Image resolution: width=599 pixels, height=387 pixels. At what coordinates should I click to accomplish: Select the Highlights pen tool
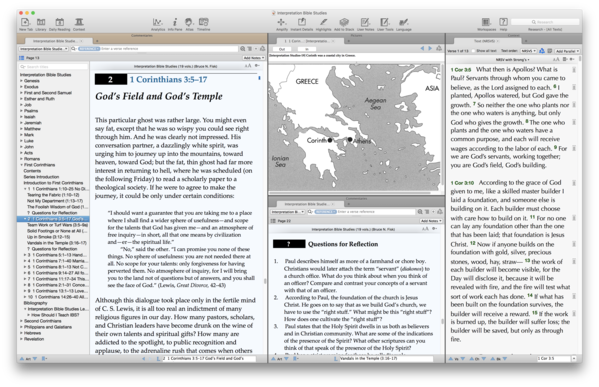click(324, 23)
